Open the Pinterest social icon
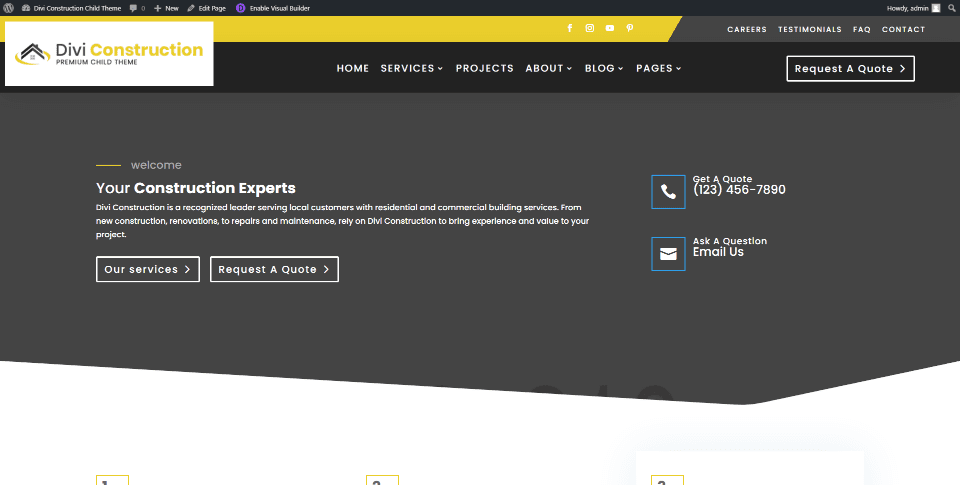Image resolution: width=960 pixels, height=485 pixels. pos(630,29)
